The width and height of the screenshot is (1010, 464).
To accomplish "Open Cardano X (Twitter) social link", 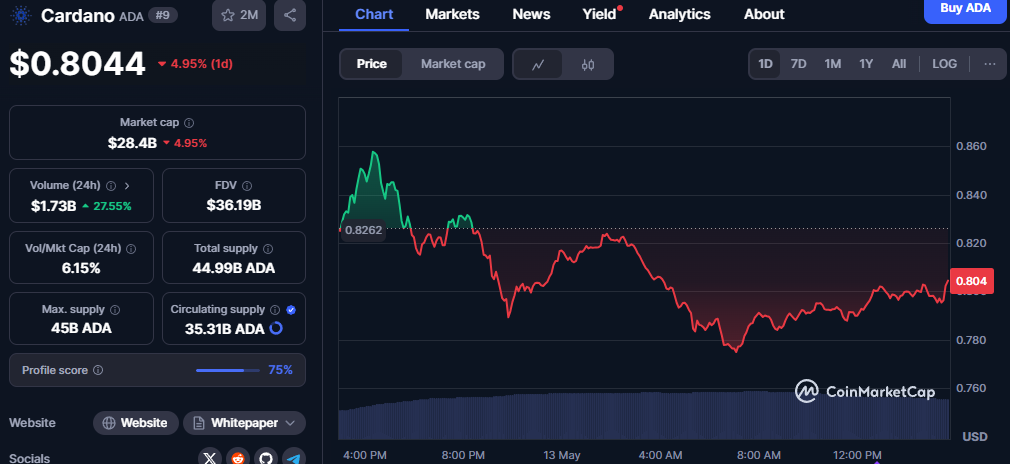I will [x=209, y=458].
